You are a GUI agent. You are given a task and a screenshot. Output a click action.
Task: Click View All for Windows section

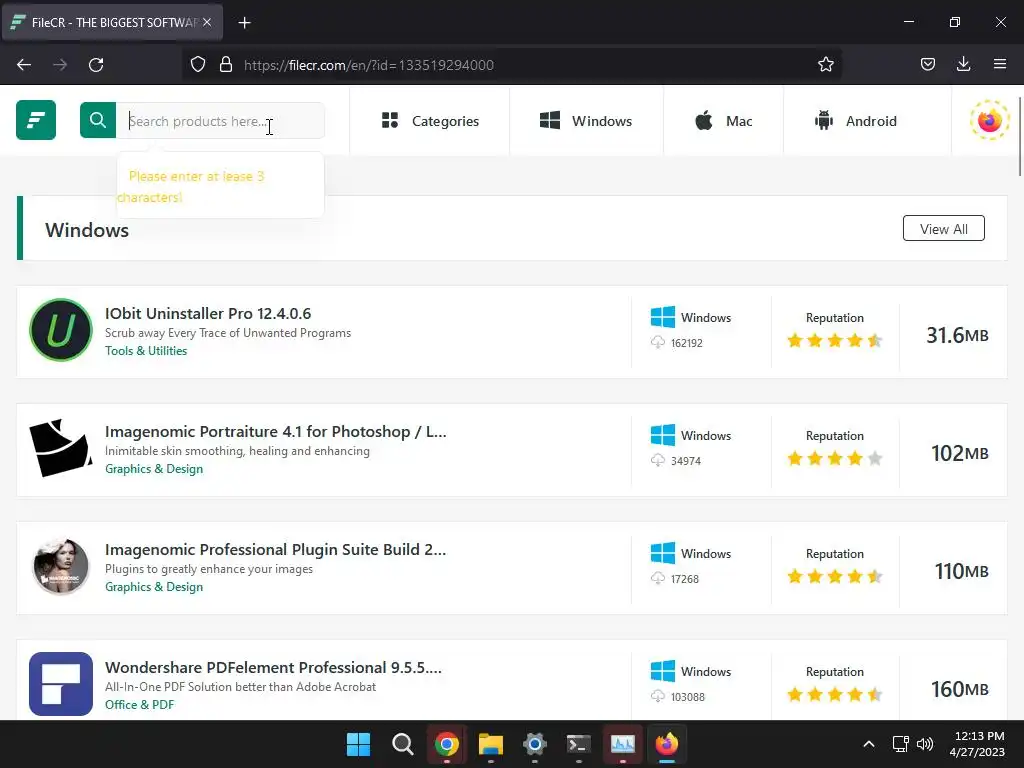944,229
